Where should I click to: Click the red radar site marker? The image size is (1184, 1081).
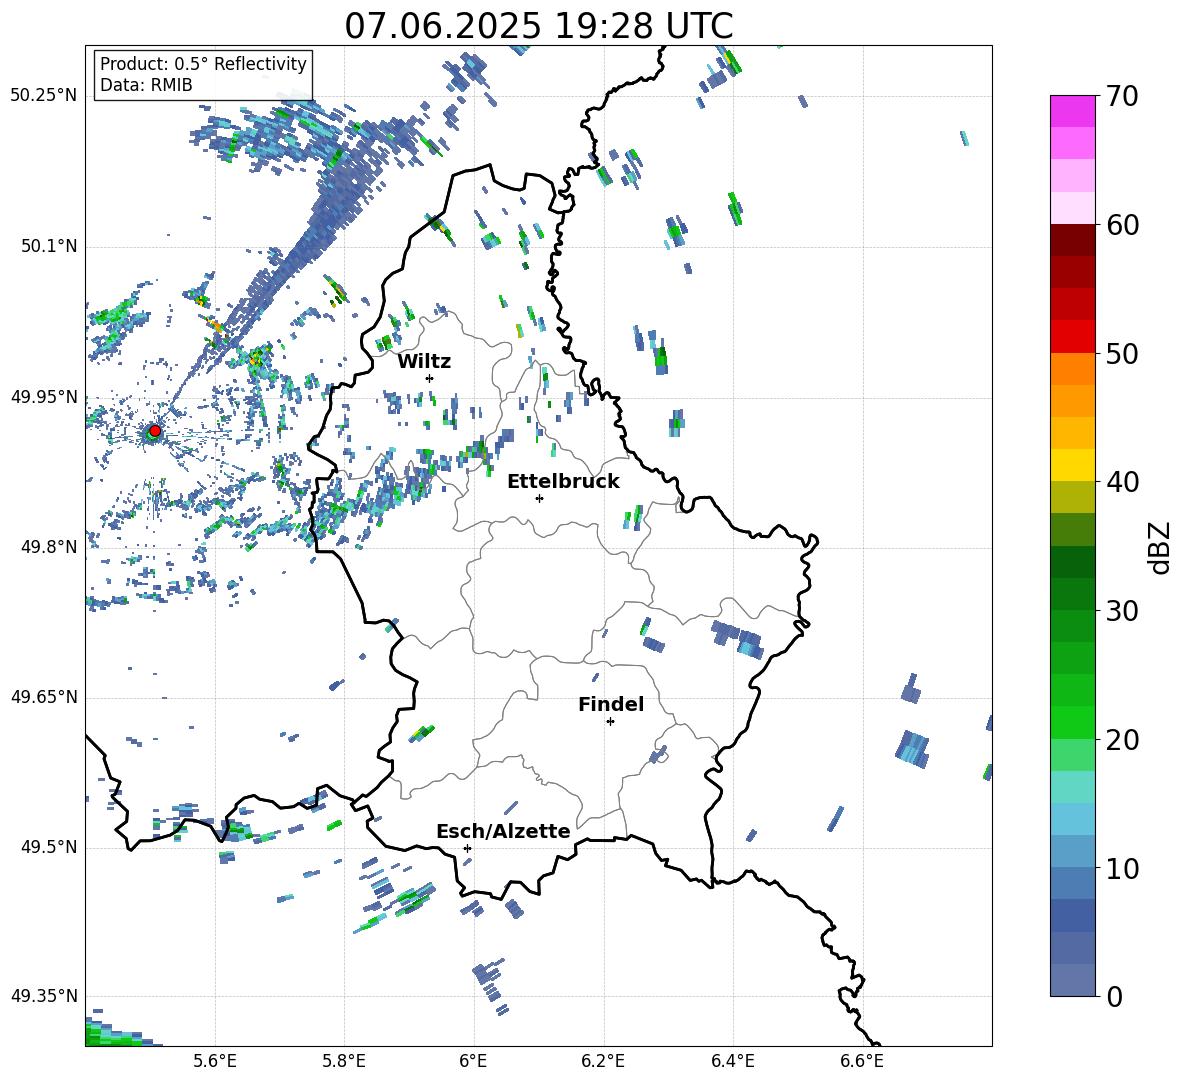[155, 431]
